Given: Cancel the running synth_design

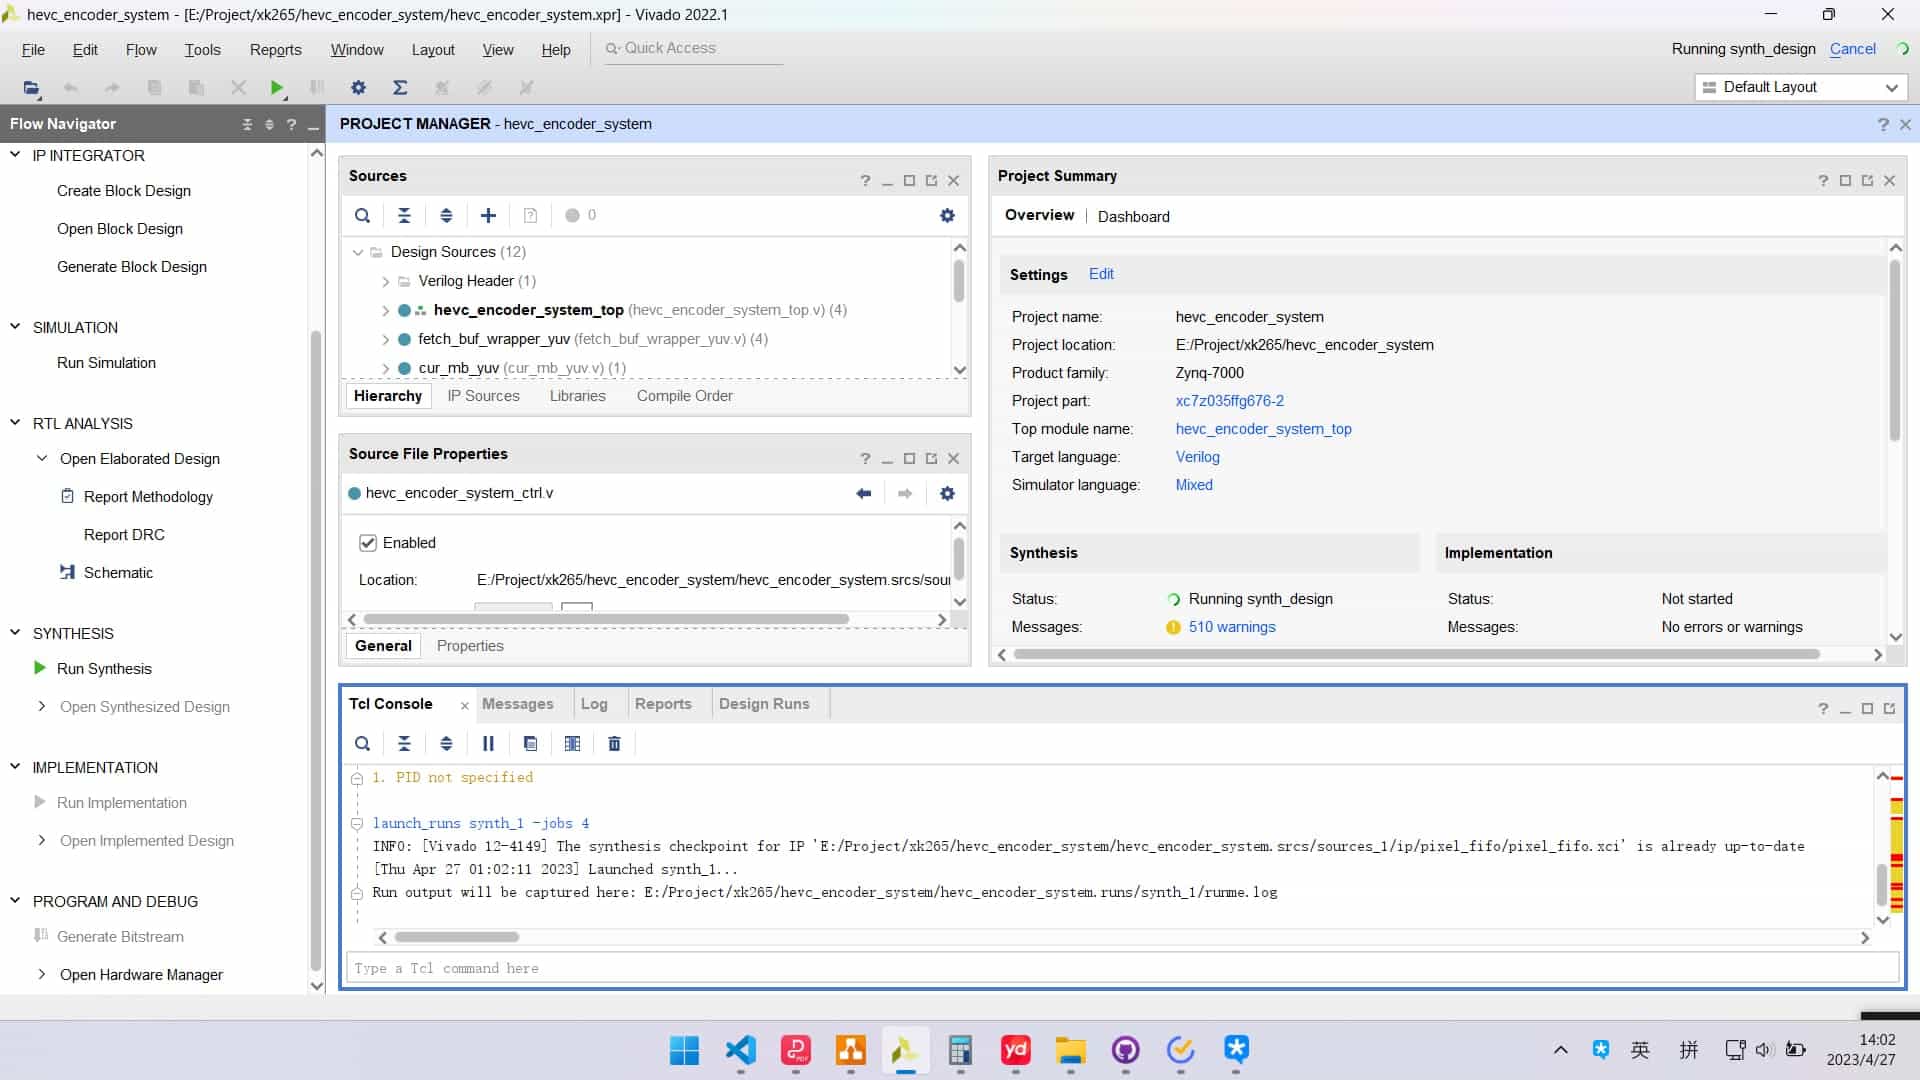Looking at the screenshot, I should (x=1852, y=49).
